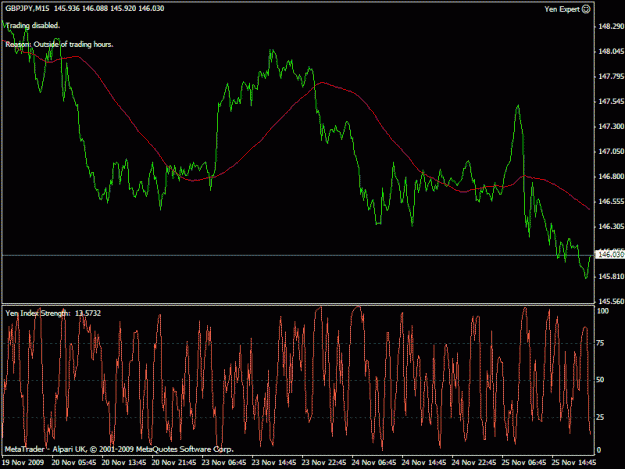Click the indicator scale value 100
The image size is (625, 469).
[x=603, y=311]
